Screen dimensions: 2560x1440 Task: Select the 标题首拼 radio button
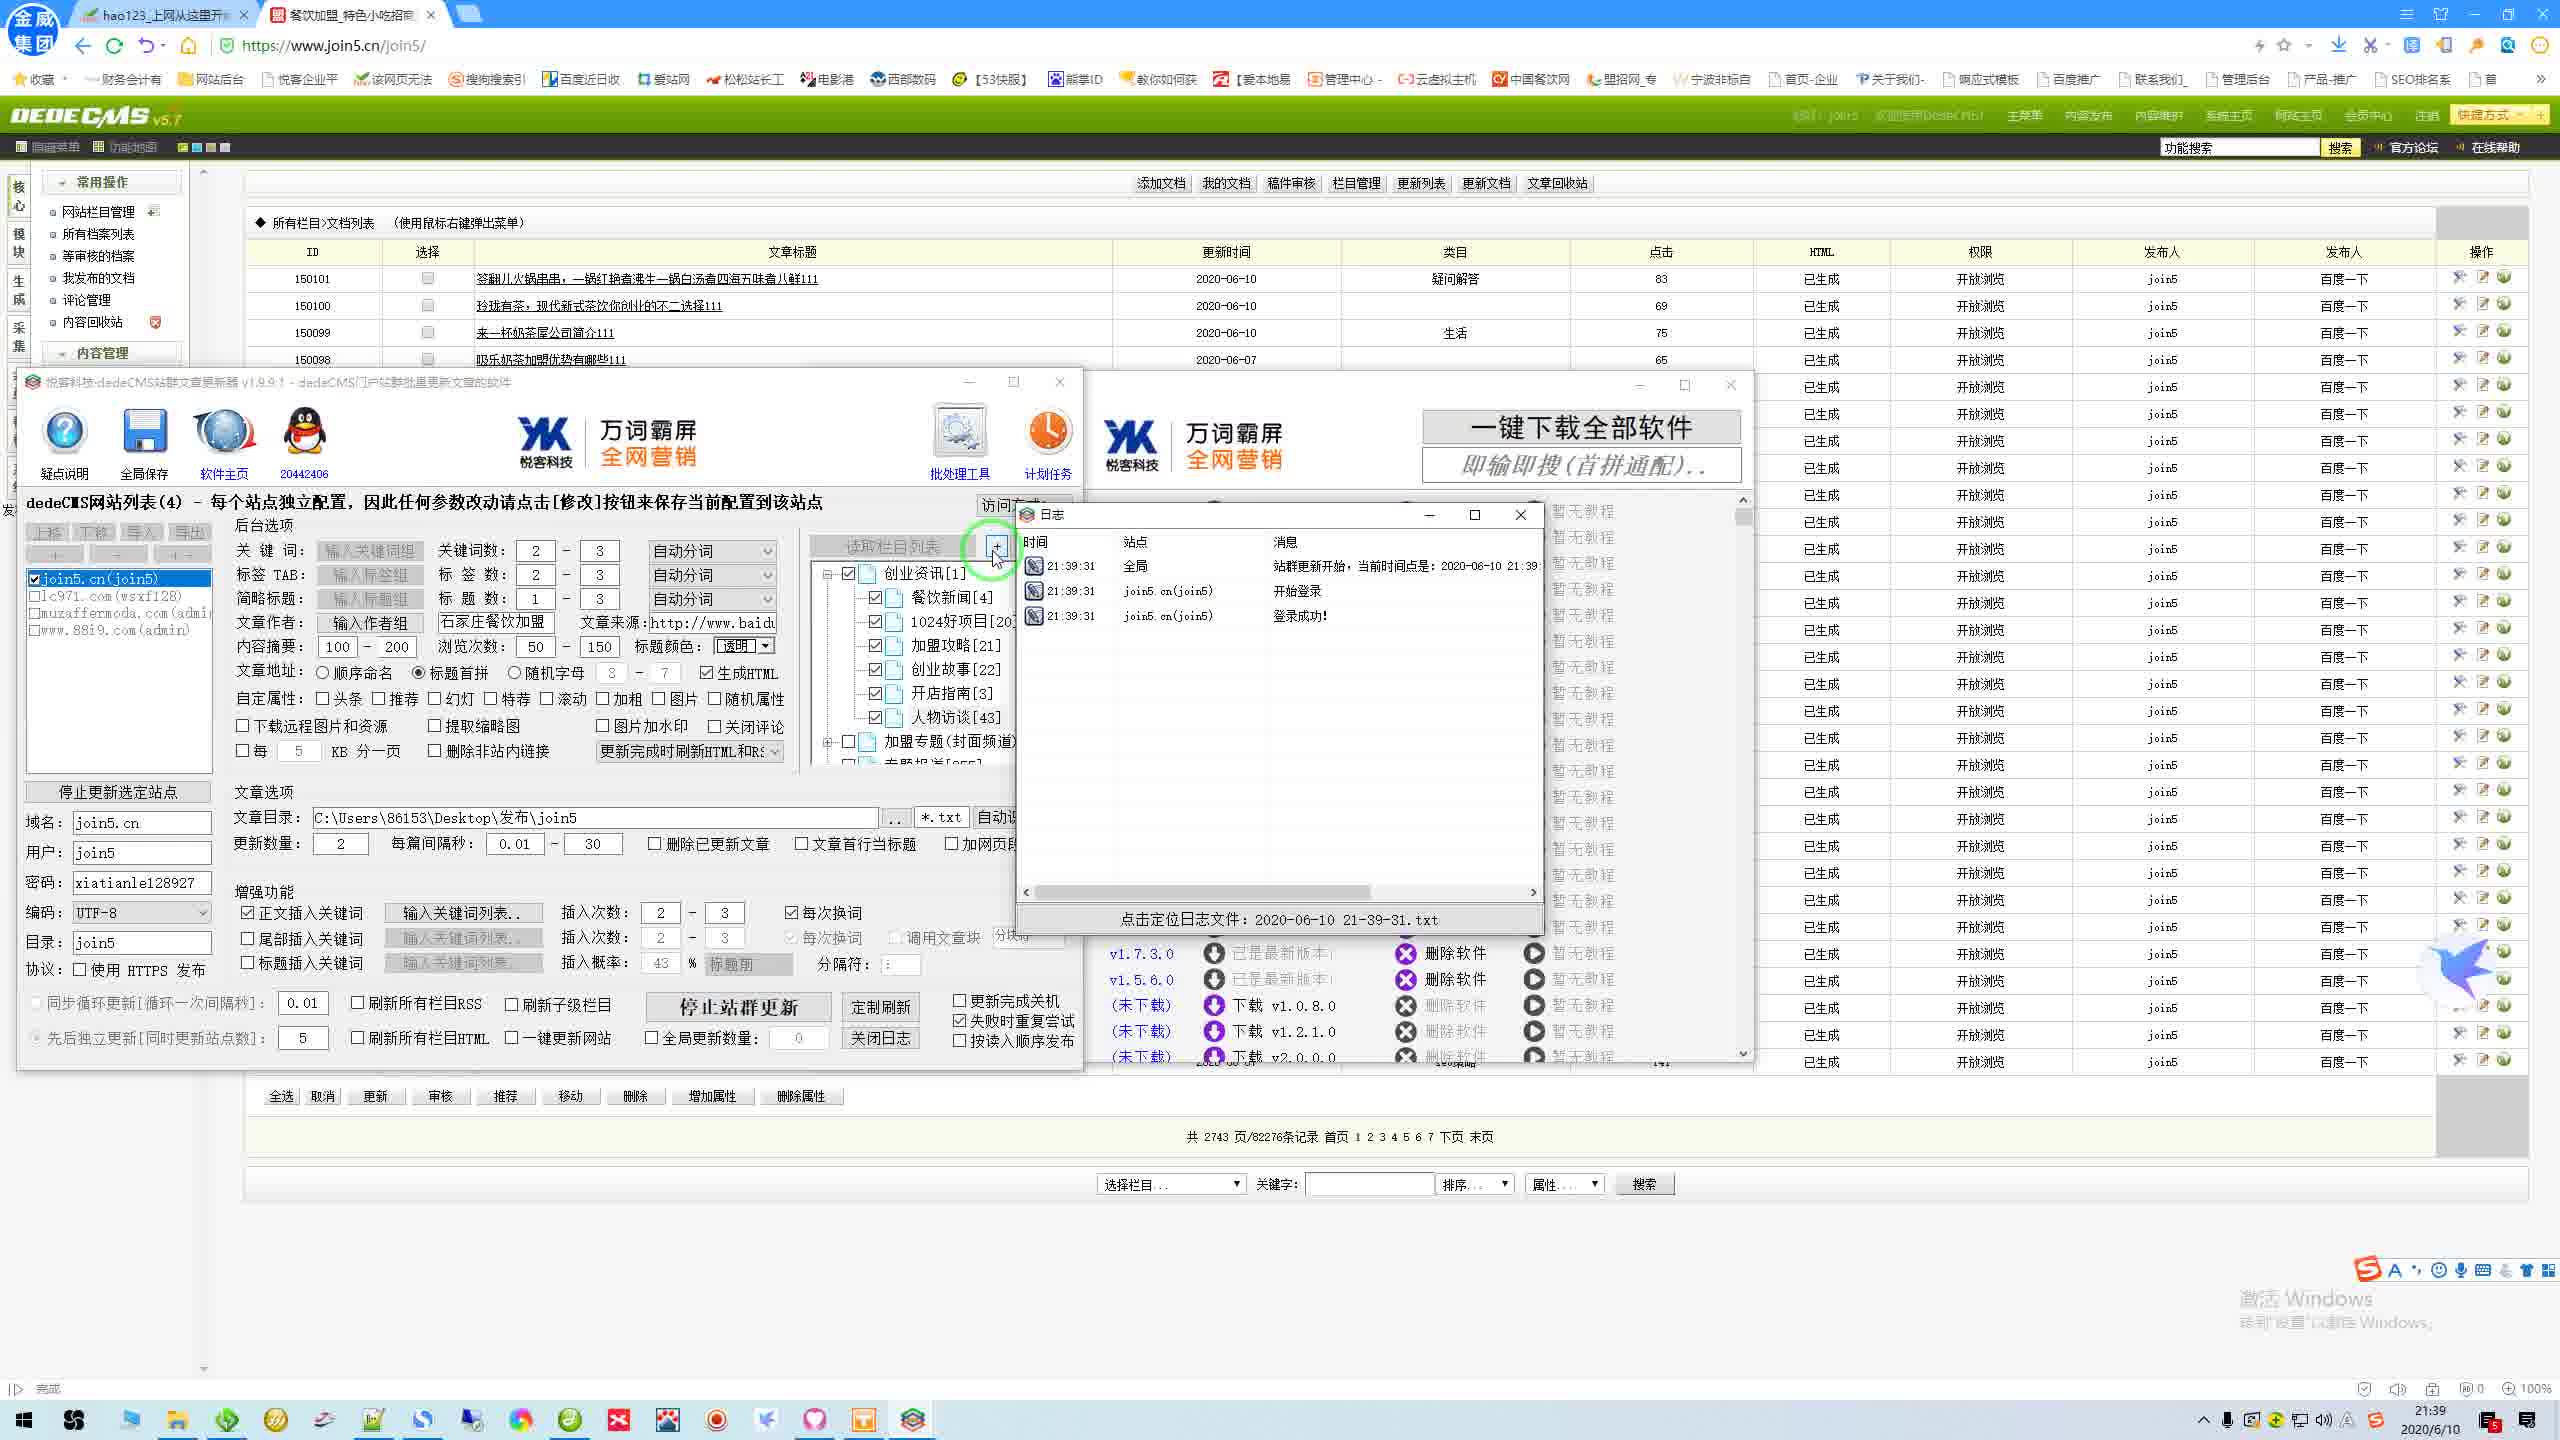coord(419,673)
